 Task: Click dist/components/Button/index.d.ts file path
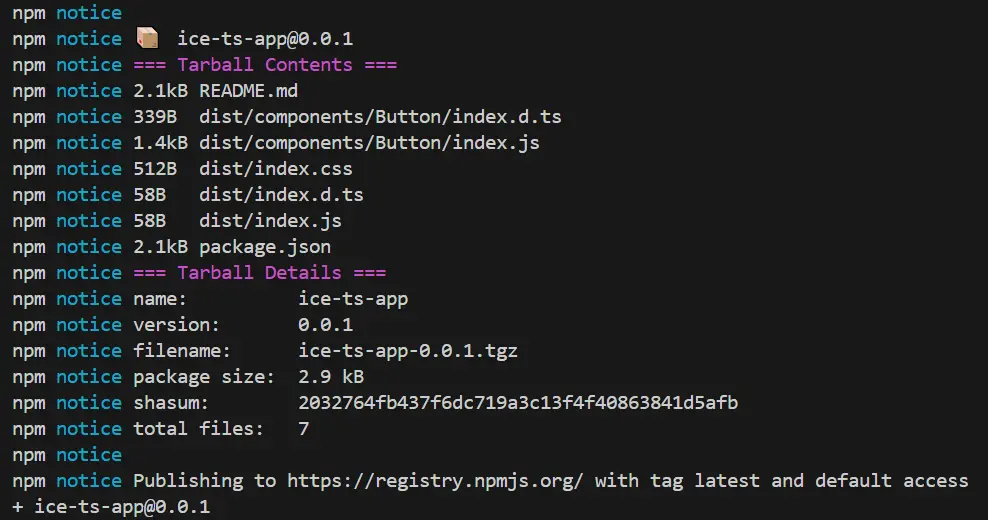(x=380, y=117)
